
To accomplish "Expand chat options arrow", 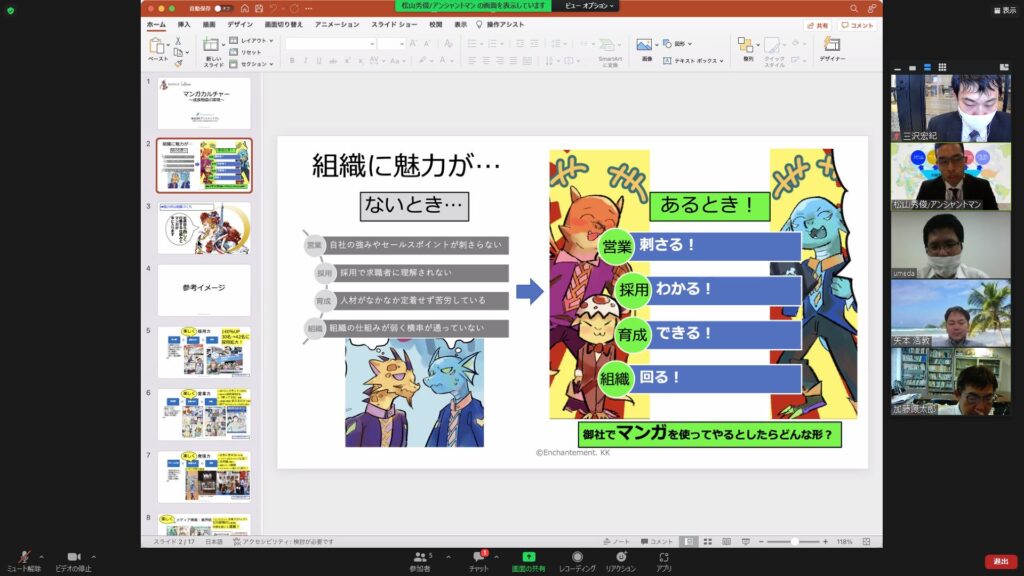I will 496,557.
